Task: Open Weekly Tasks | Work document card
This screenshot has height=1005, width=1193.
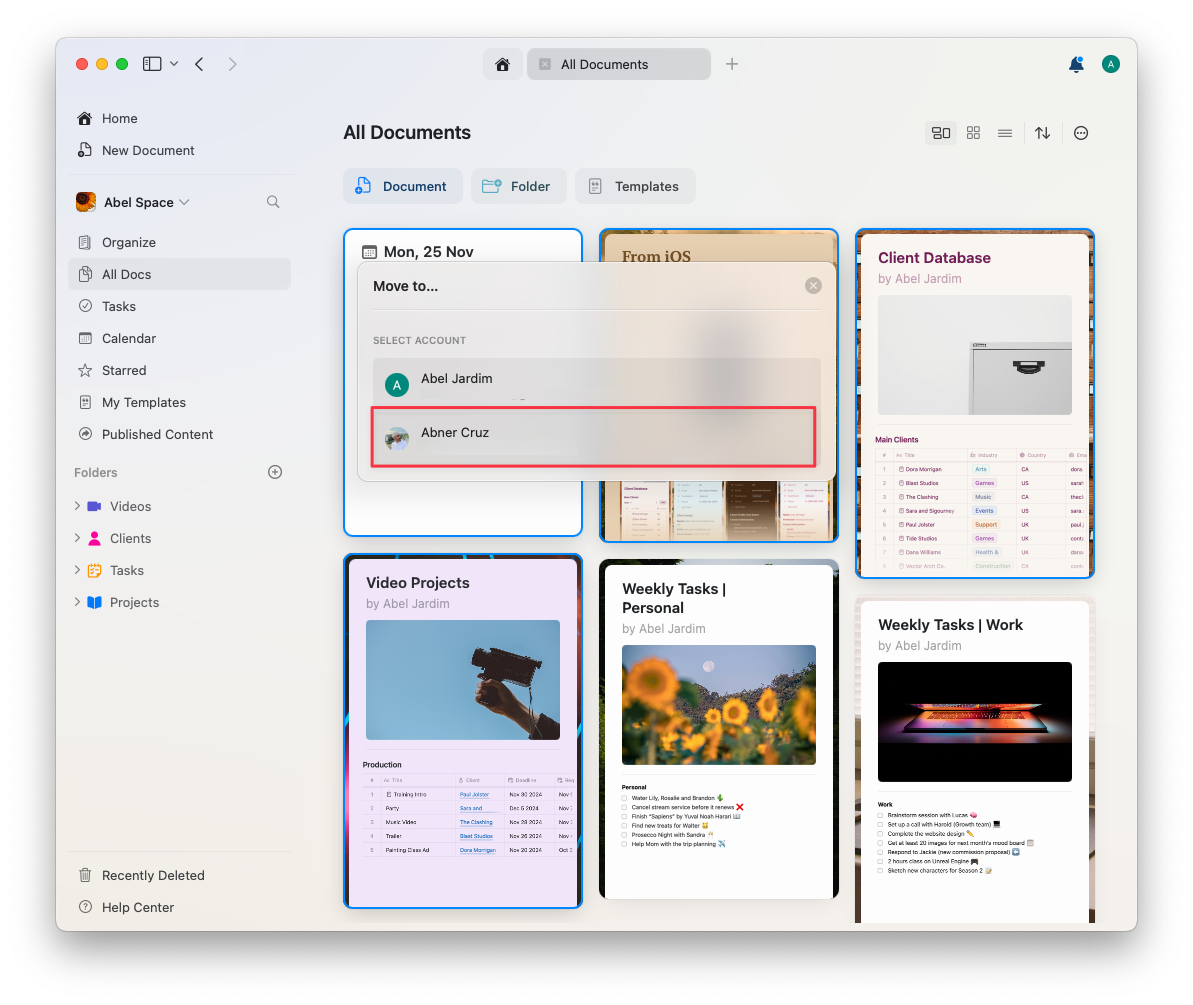Action: pos(975,759)
